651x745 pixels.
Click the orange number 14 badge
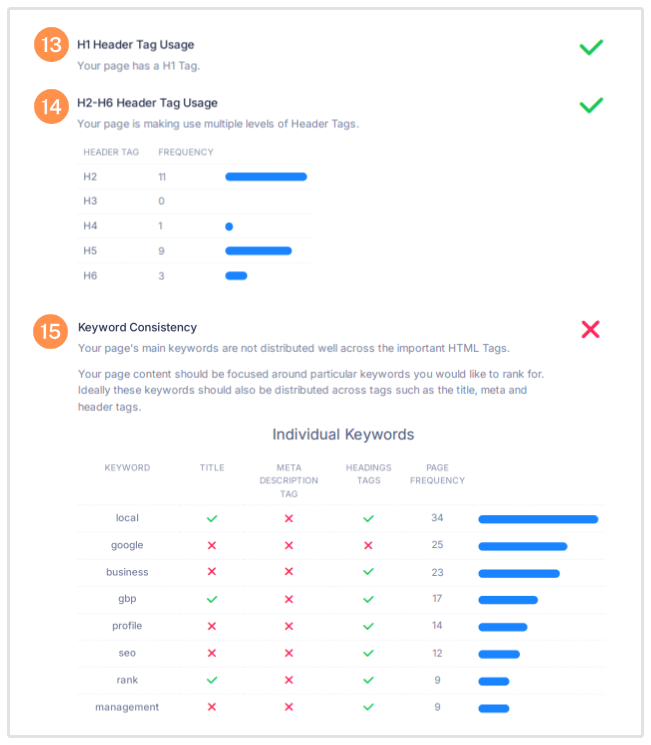point(51,107)
